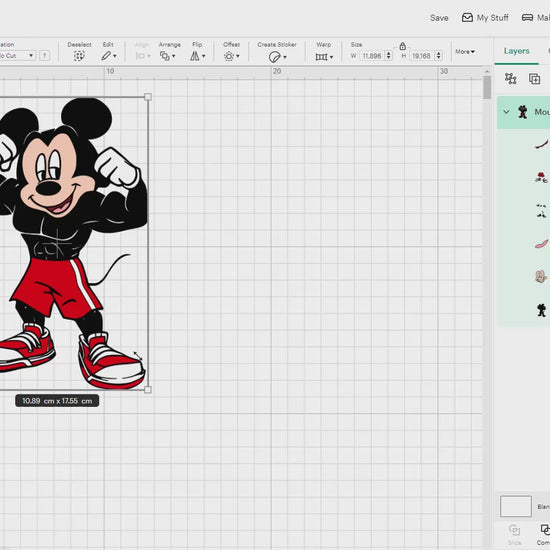The height and width of the screenshot is (550, 550).
Task: Click the width W size field
Action: [x=372, y=56]
